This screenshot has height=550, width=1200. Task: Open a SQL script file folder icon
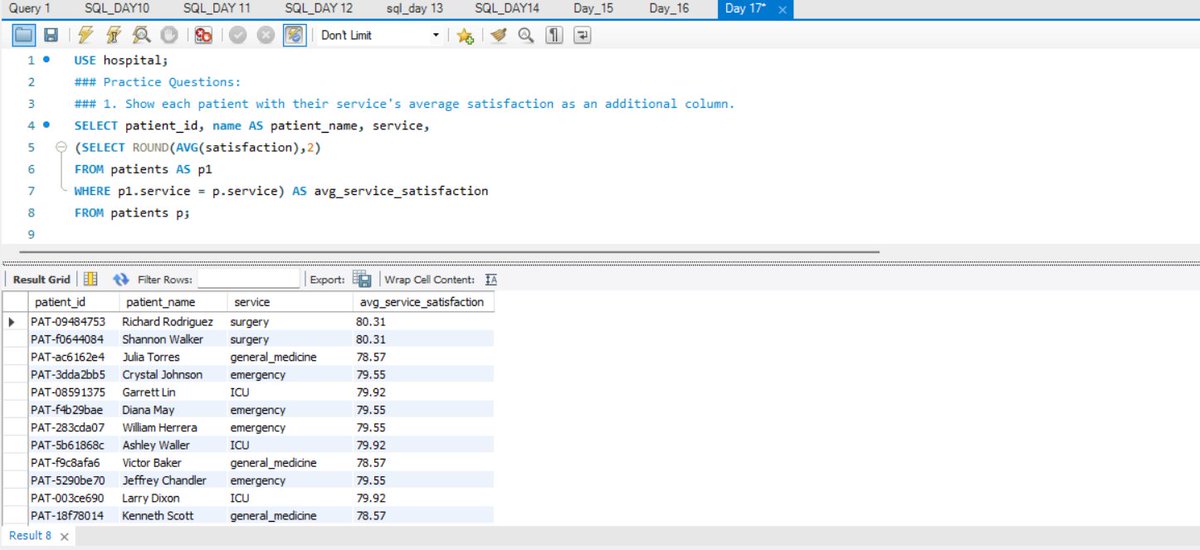(x=24, y=35)
